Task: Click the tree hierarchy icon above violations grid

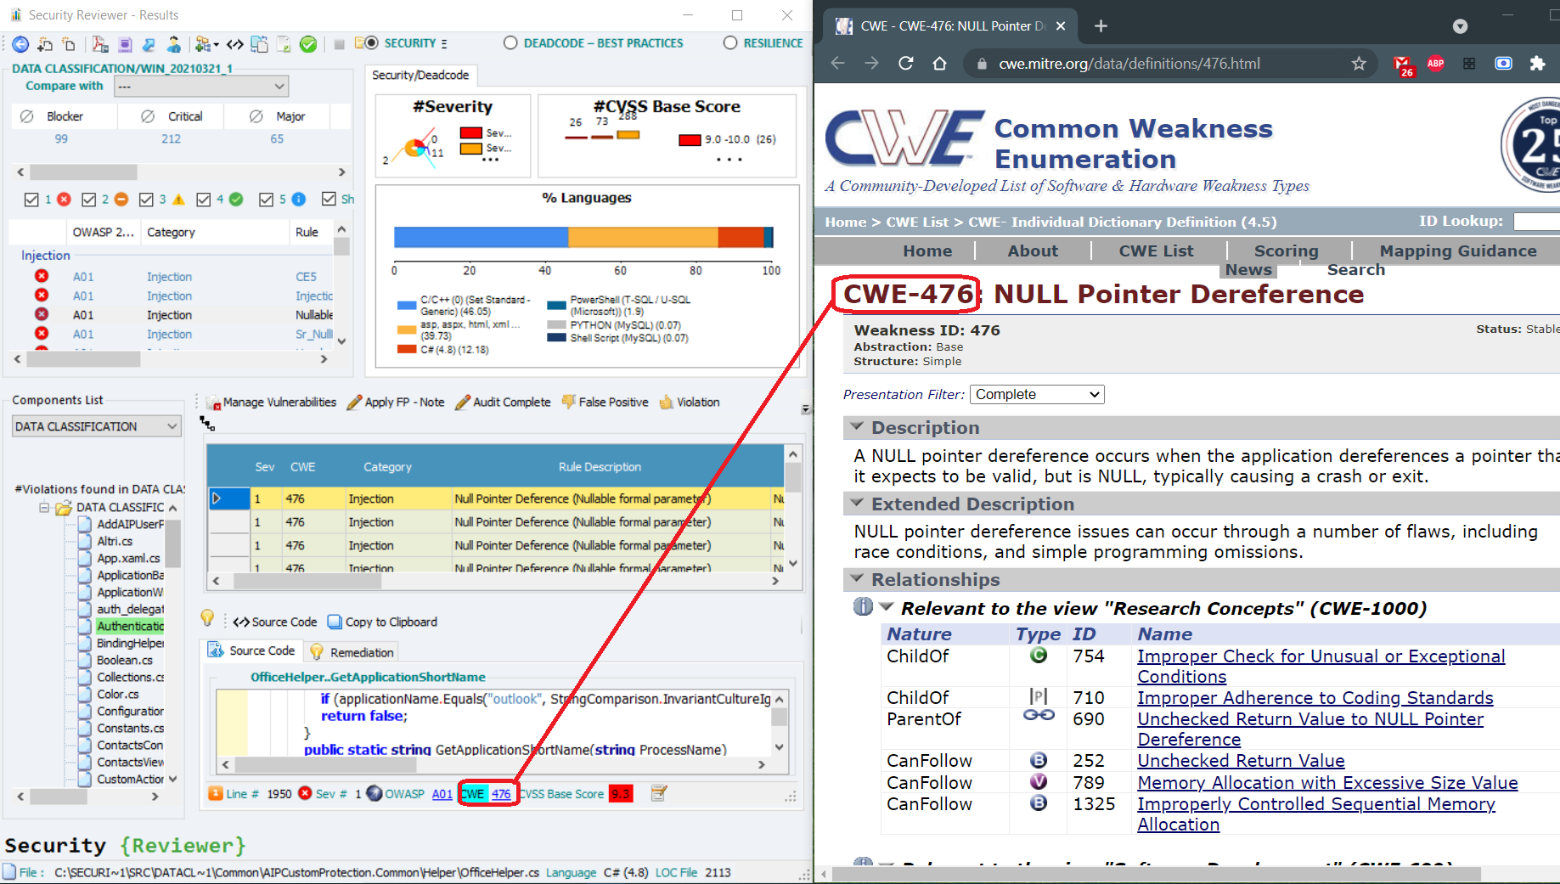Action: pyautogui.click(x=207, y=424)
